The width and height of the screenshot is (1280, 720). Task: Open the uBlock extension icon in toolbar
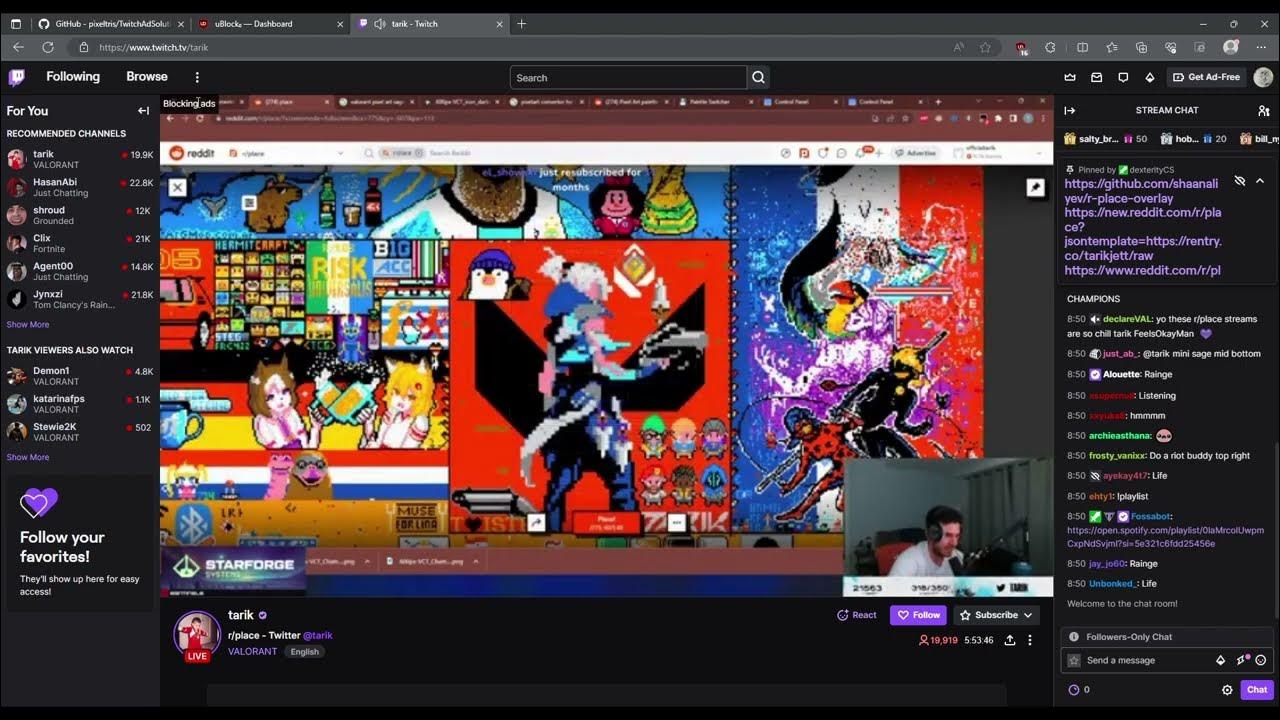coord(1021,47)
